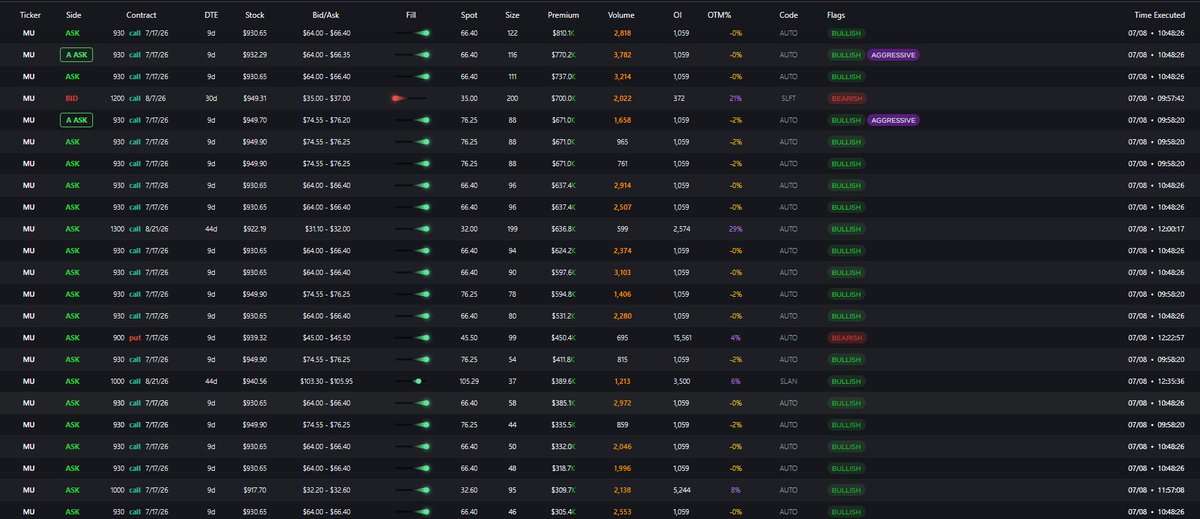This screenshot has width=1200, height=519.
Task: Select the $700.0K premium cell
Action: 563,99
